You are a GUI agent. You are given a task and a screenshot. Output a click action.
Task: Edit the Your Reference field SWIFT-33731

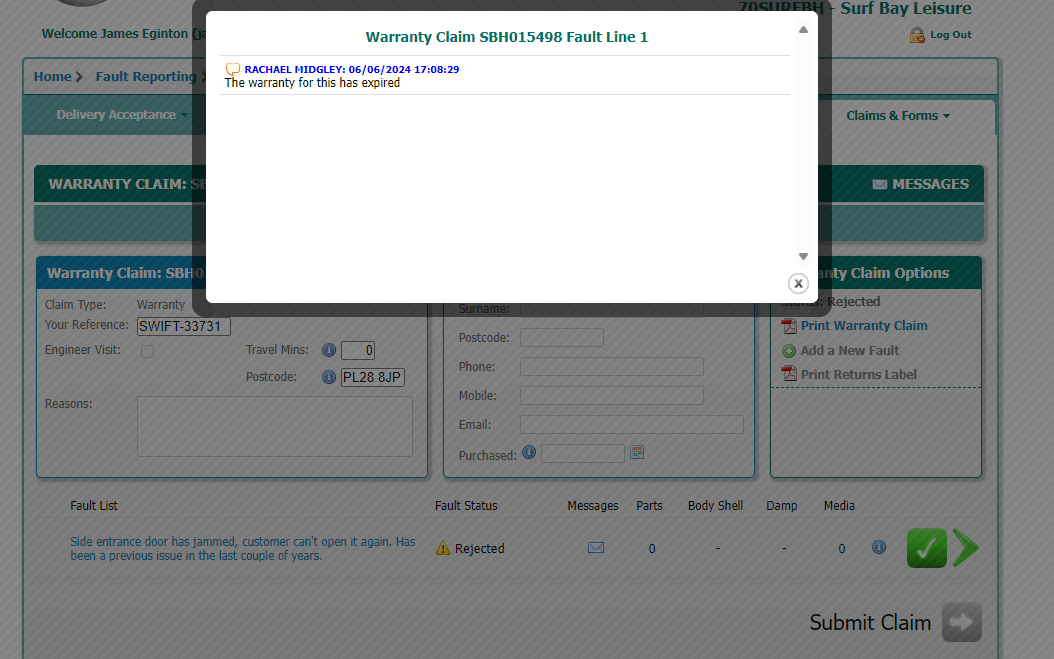point(184,326)
